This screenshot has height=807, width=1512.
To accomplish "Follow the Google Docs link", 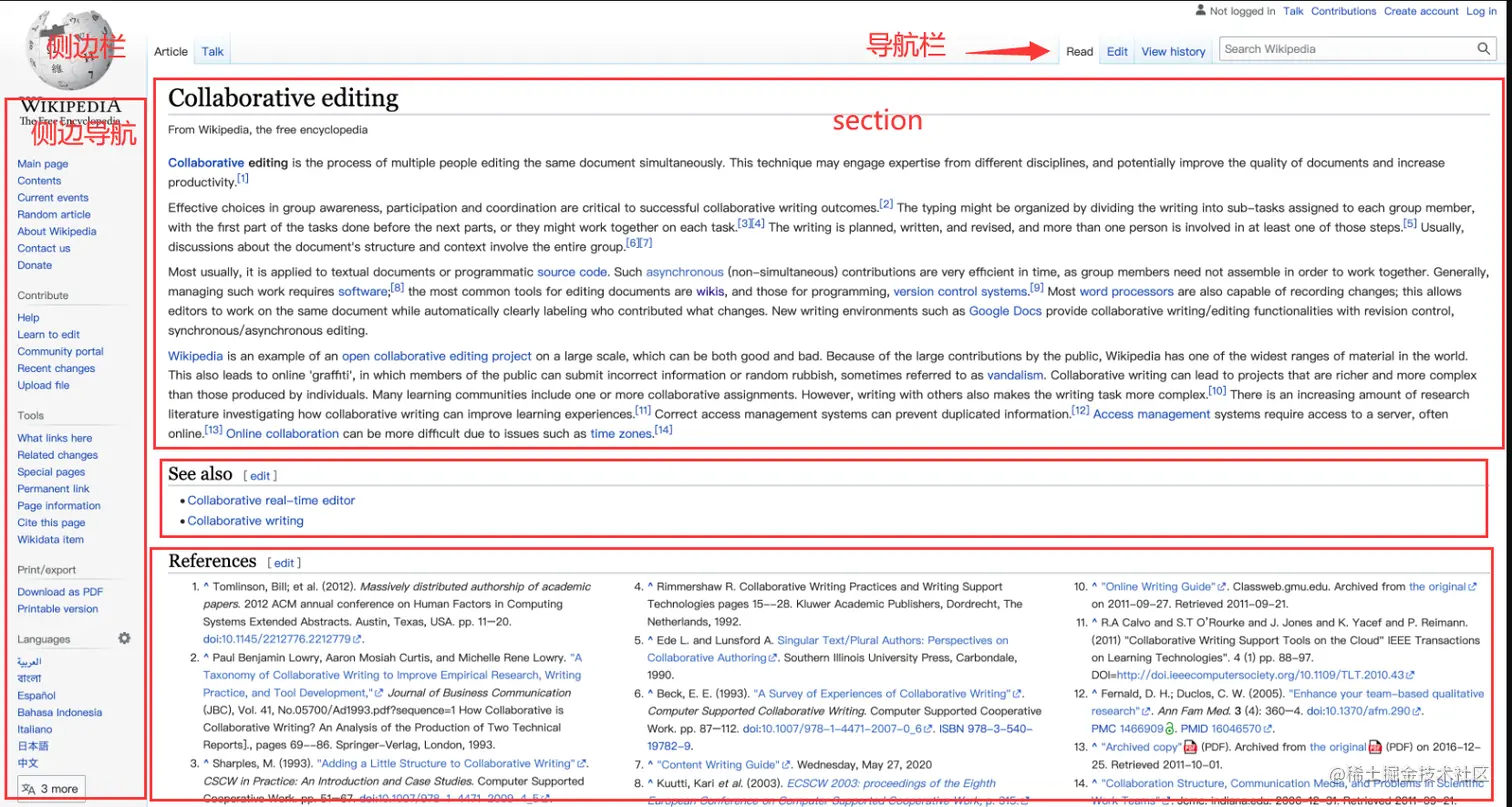I will [1005, 311].
